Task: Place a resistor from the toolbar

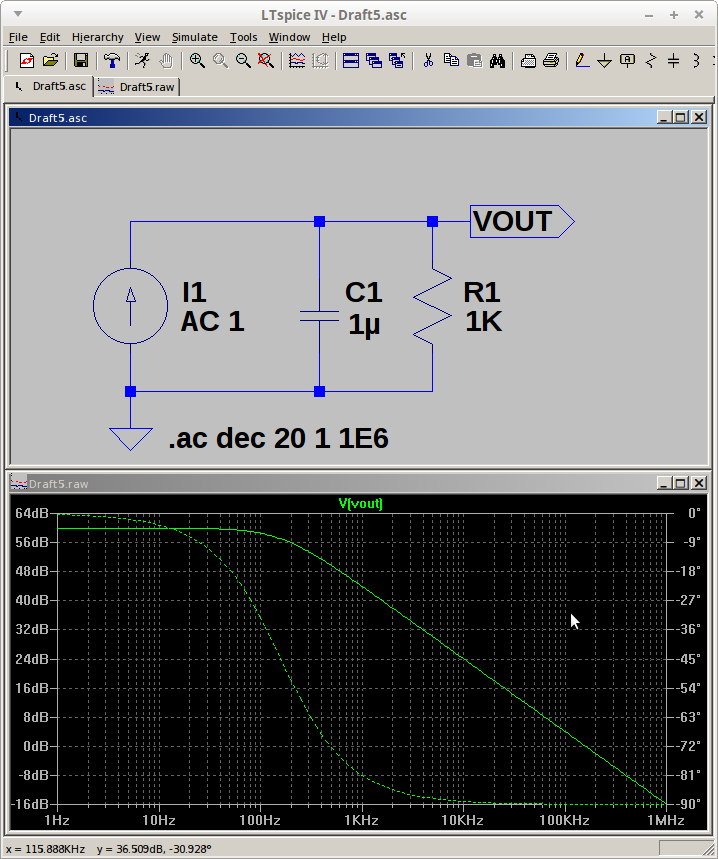Action: click(651, 60)
